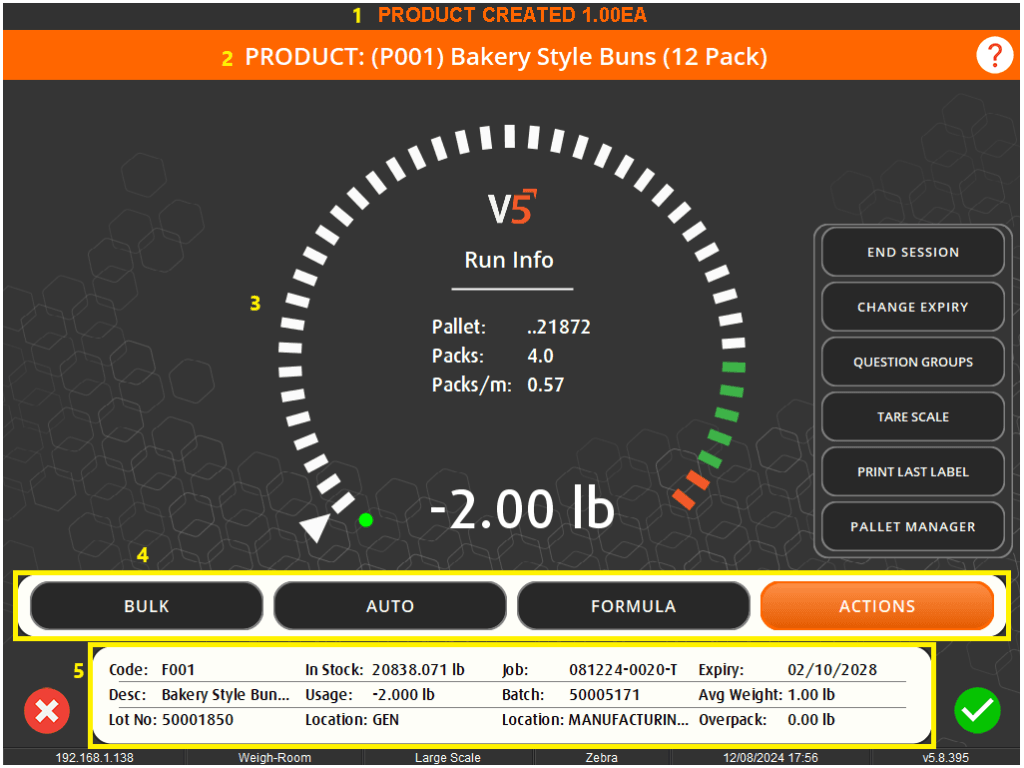Switch to the BULK tab
The image size is (1024, 768).
pos(146,605)
